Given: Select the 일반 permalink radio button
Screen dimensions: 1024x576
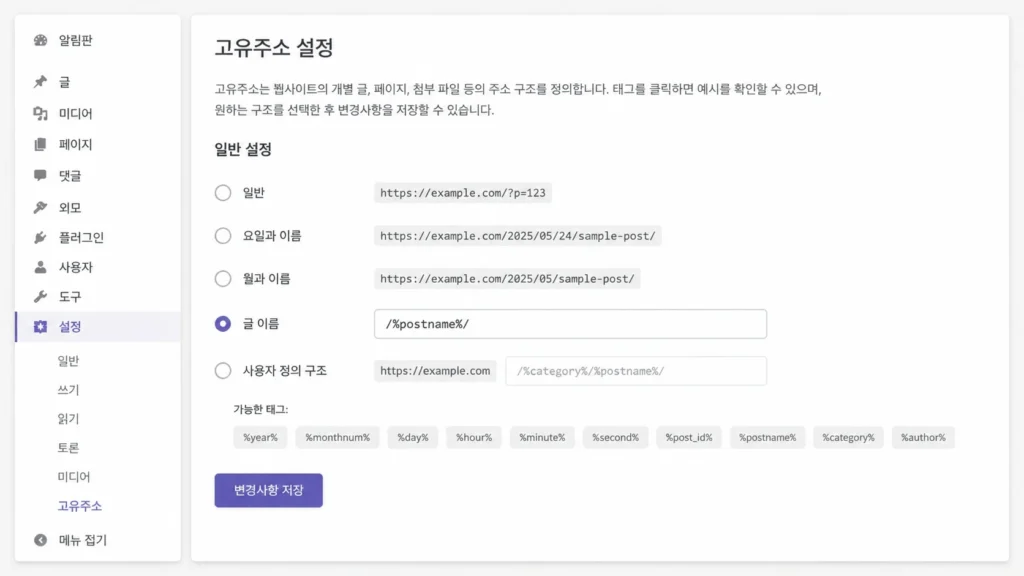Looking at the screenshot, I should coord(223,193).
